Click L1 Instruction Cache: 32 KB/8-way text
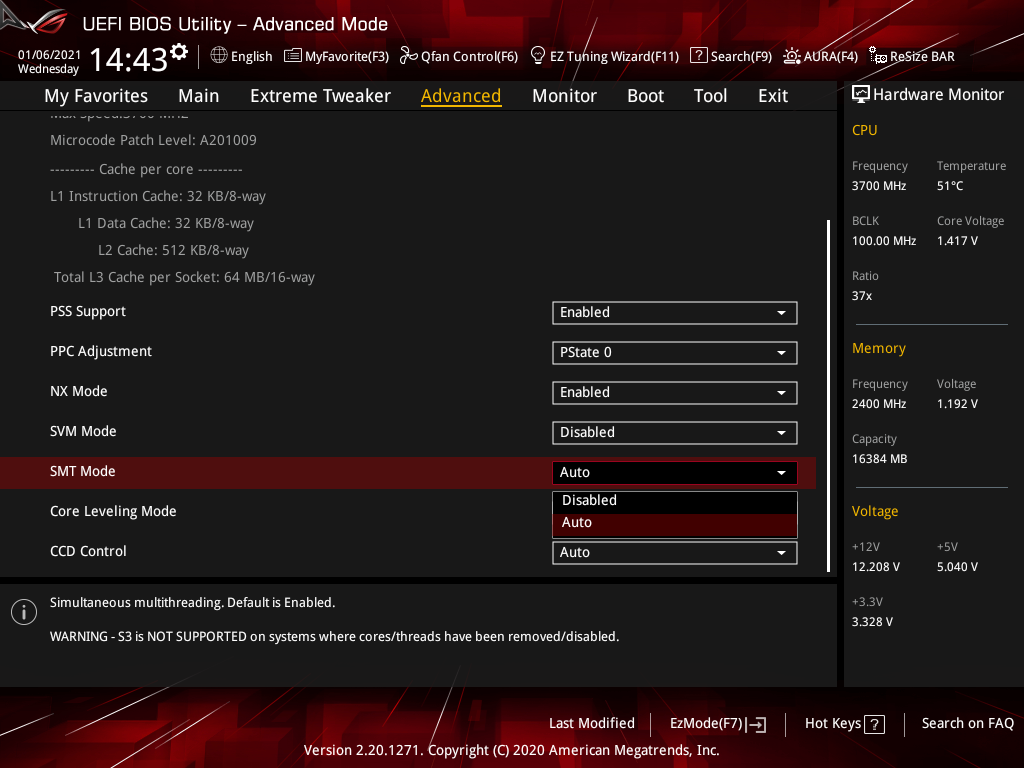Screen dimensions: 1024x768 click(x=157, y=197)
